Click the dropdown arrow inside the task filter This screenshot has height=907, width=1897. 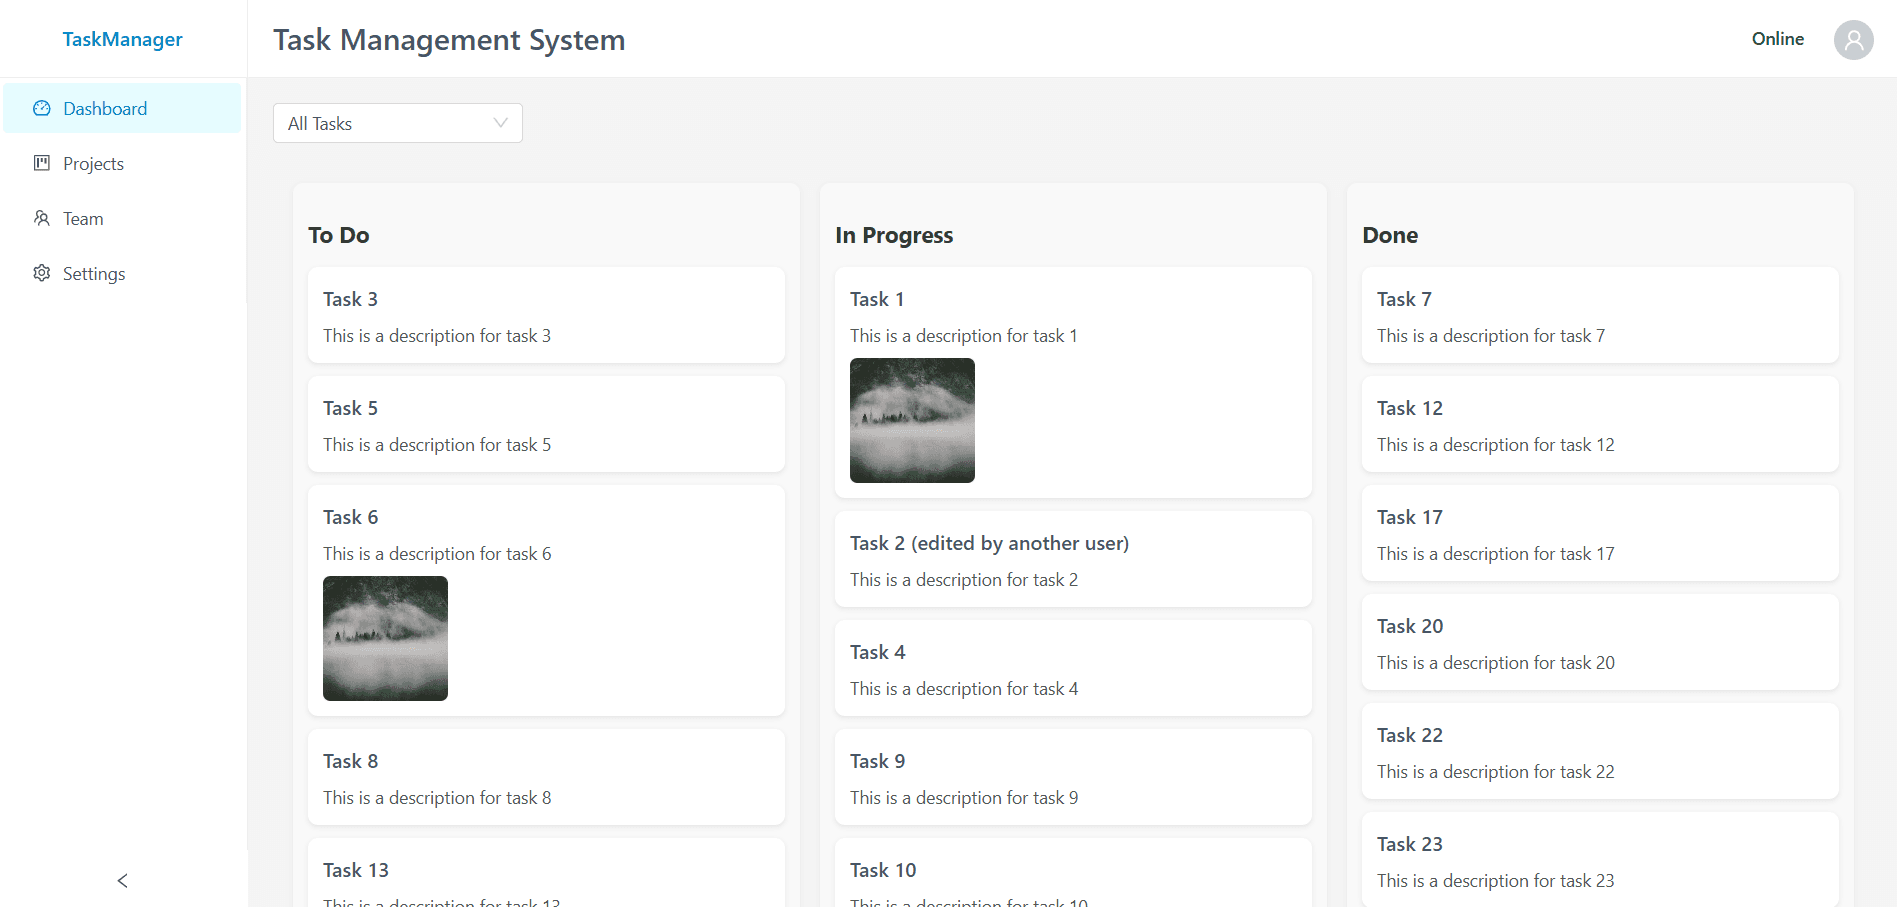point(500,122)
